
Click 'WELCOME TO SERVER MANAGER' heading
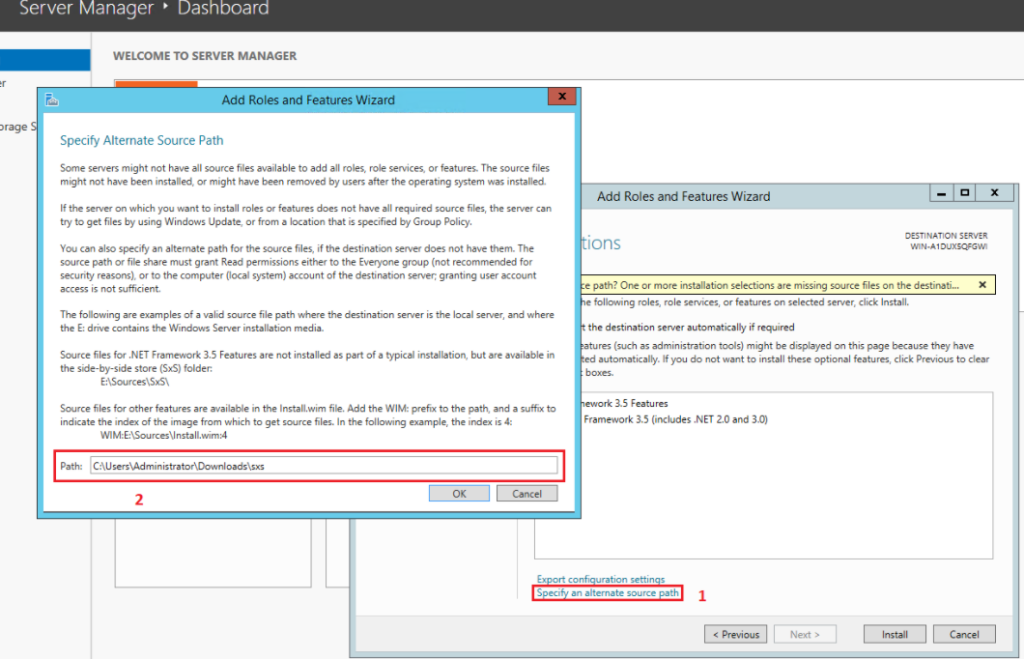(x=205, y=56)
